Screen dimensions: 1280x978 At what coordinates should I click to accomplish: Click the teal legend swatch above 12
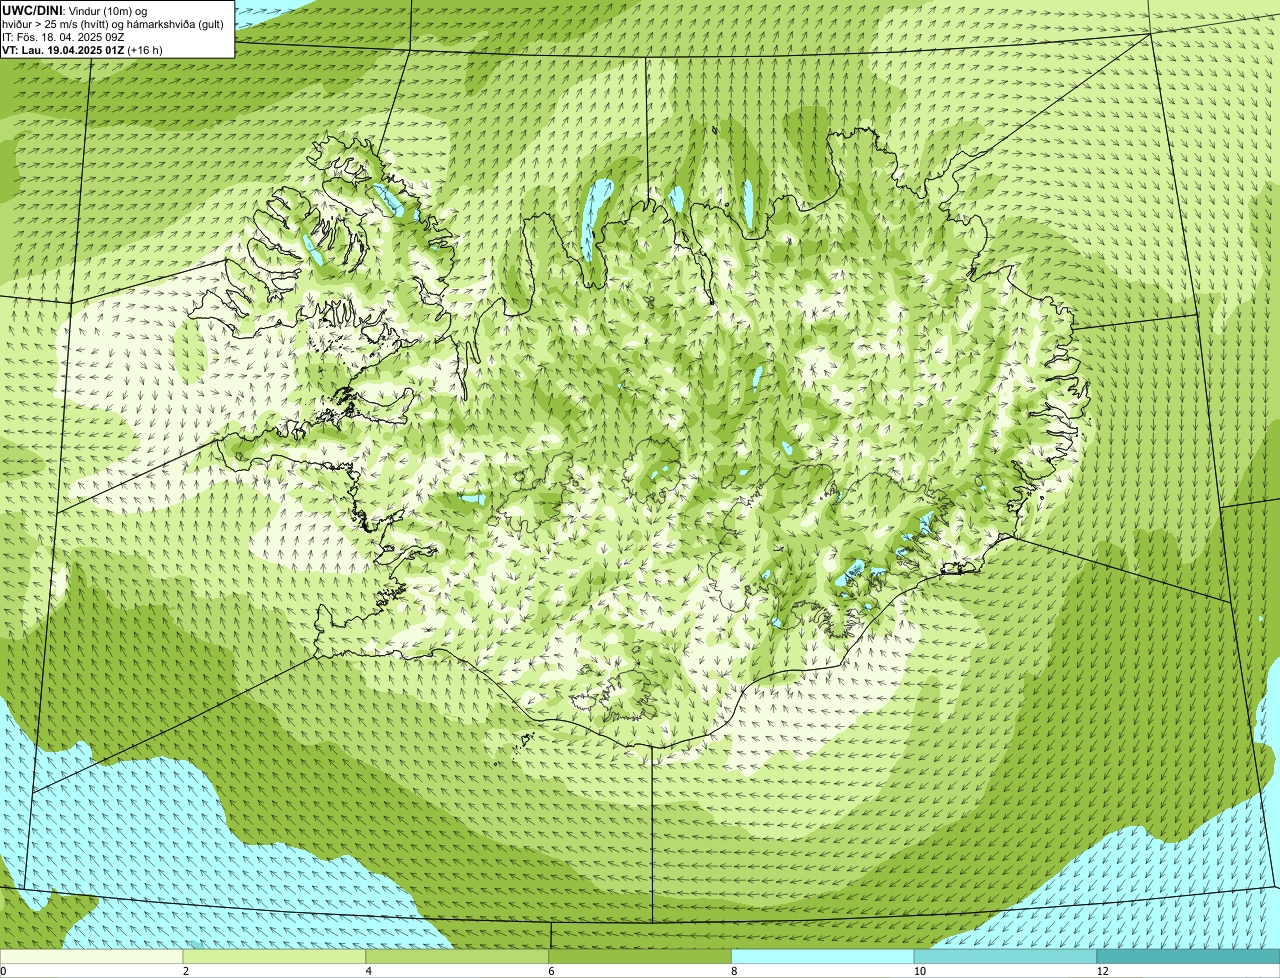tap(1188, 956)
